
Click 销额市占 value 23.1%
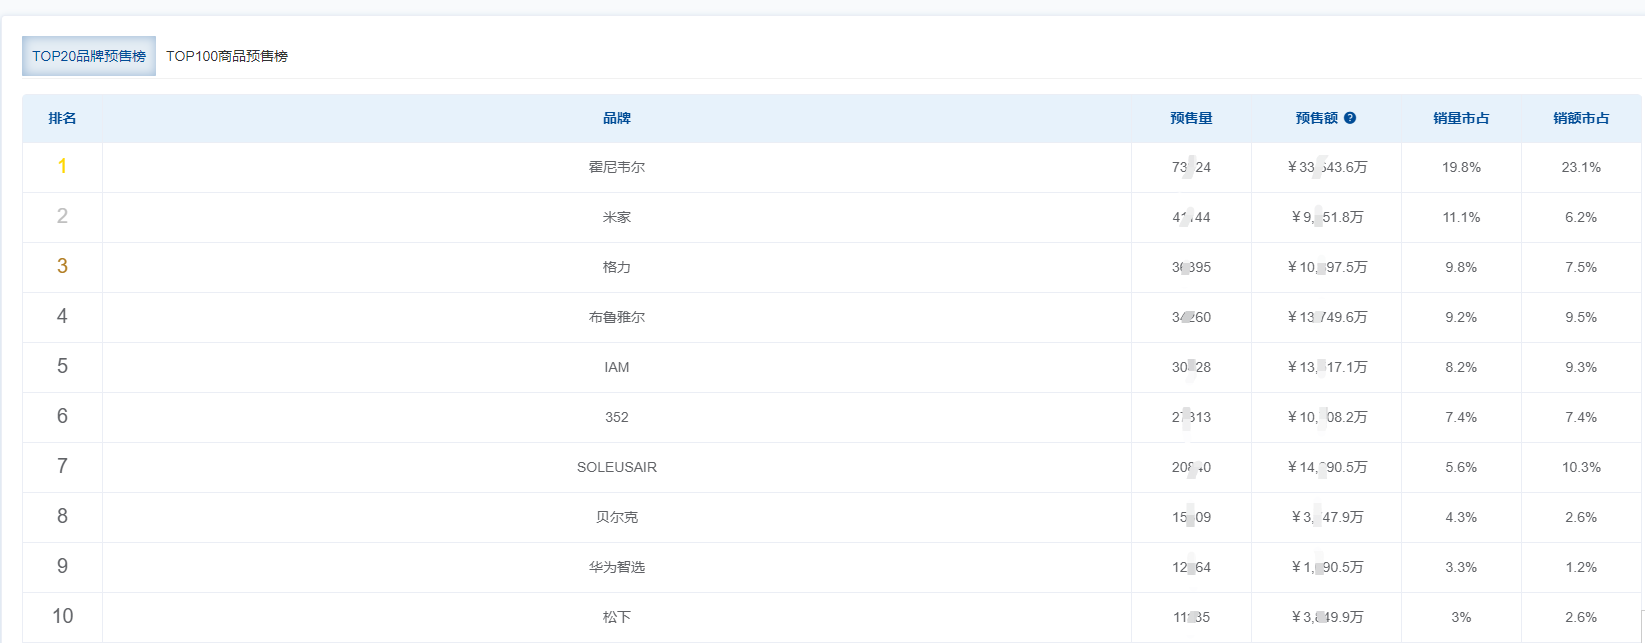click(1581, 167)
